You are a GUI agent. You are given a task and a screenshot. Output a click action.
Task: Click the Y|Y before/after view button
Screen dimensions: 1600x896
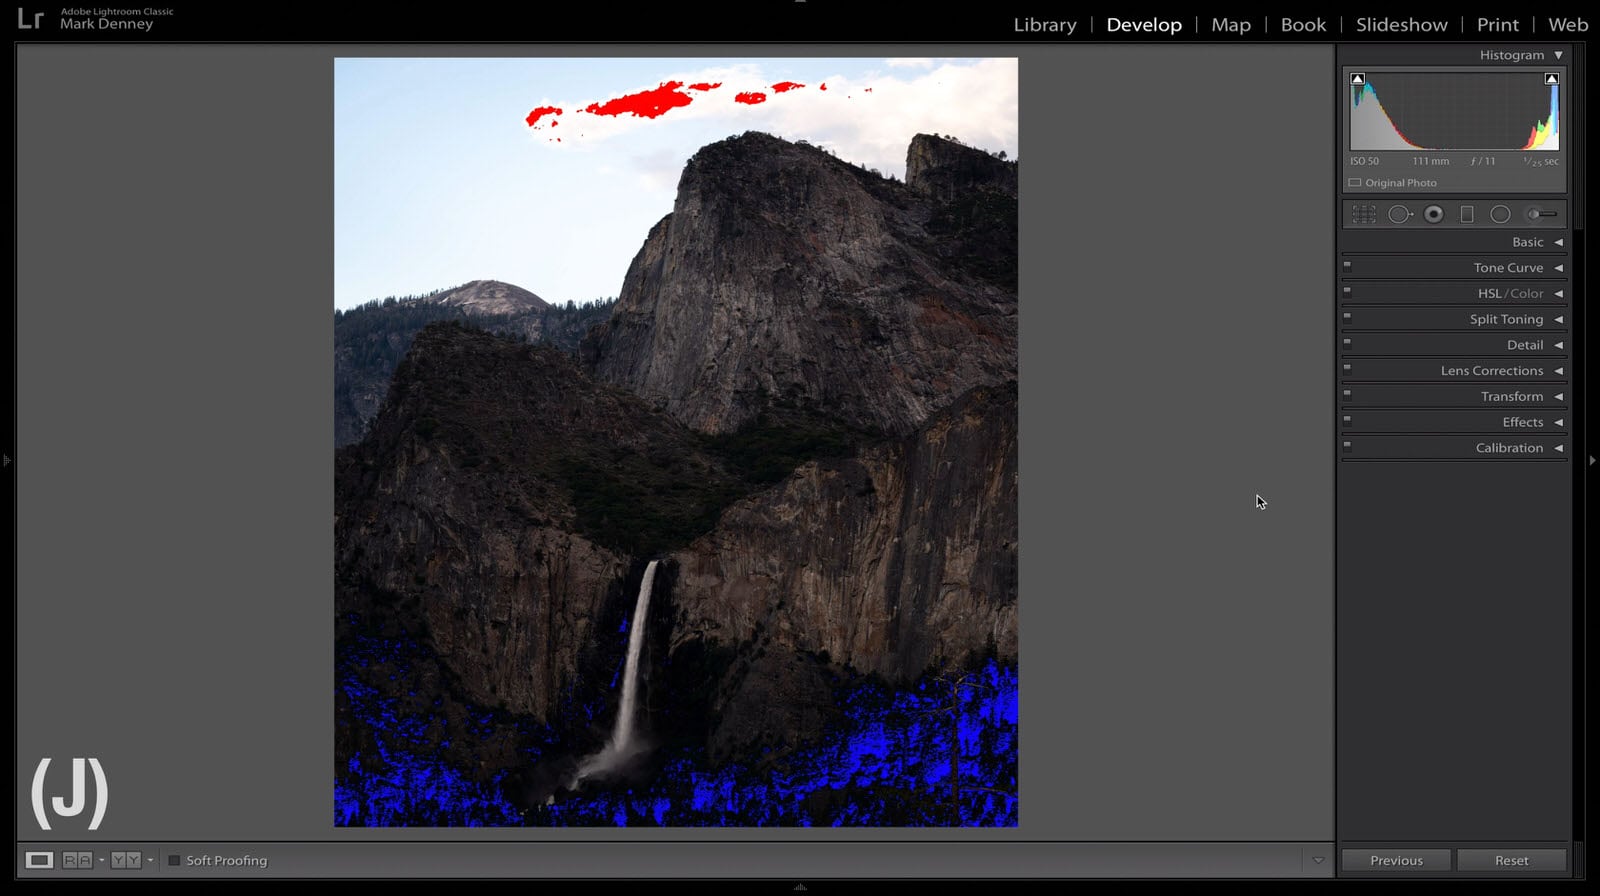click(126, 860)
